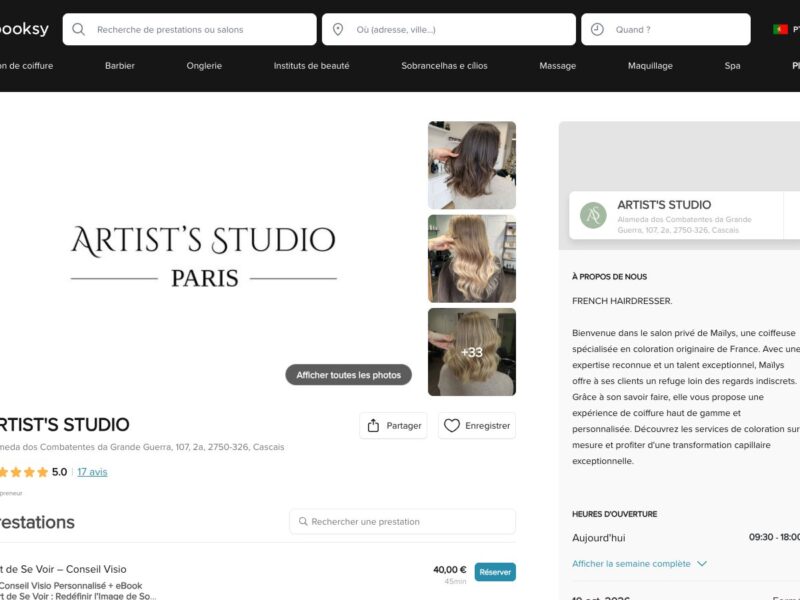Screen dimensions: 800x600
Task: Click the 5.0 rating value
Action: (x=59, y=472)
